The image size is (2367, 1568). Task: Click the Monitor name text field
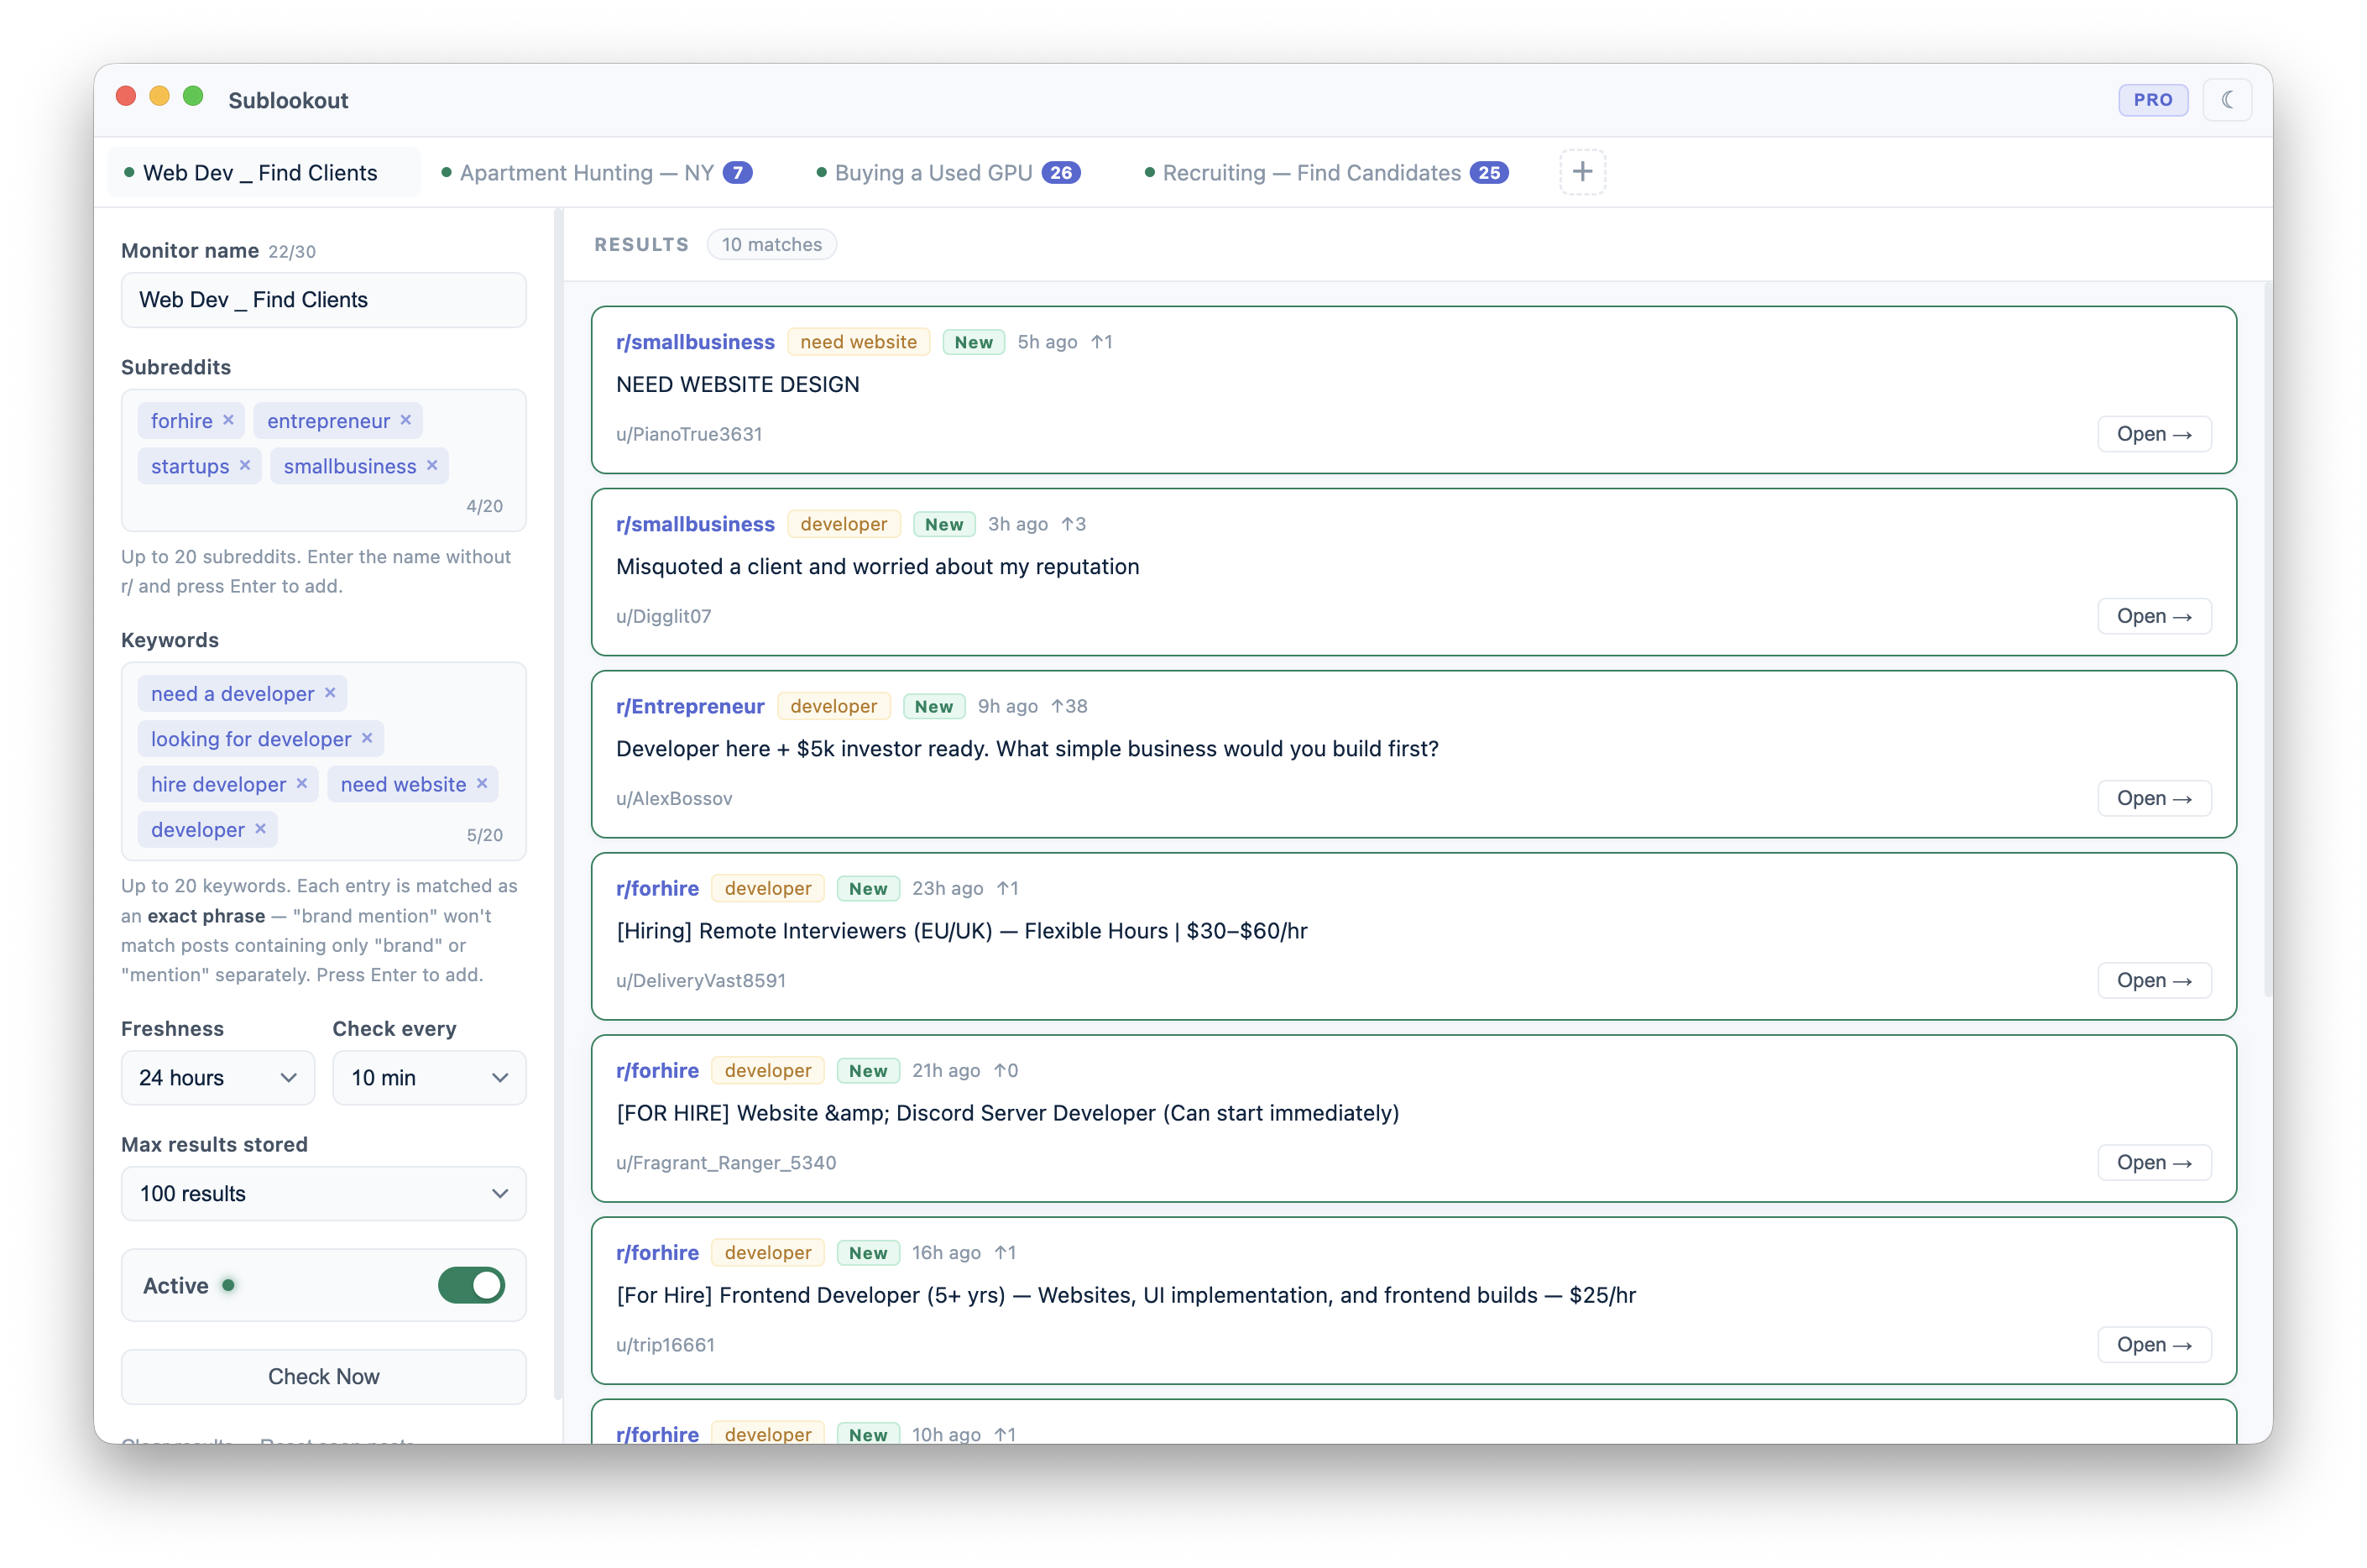coord(323,299)
